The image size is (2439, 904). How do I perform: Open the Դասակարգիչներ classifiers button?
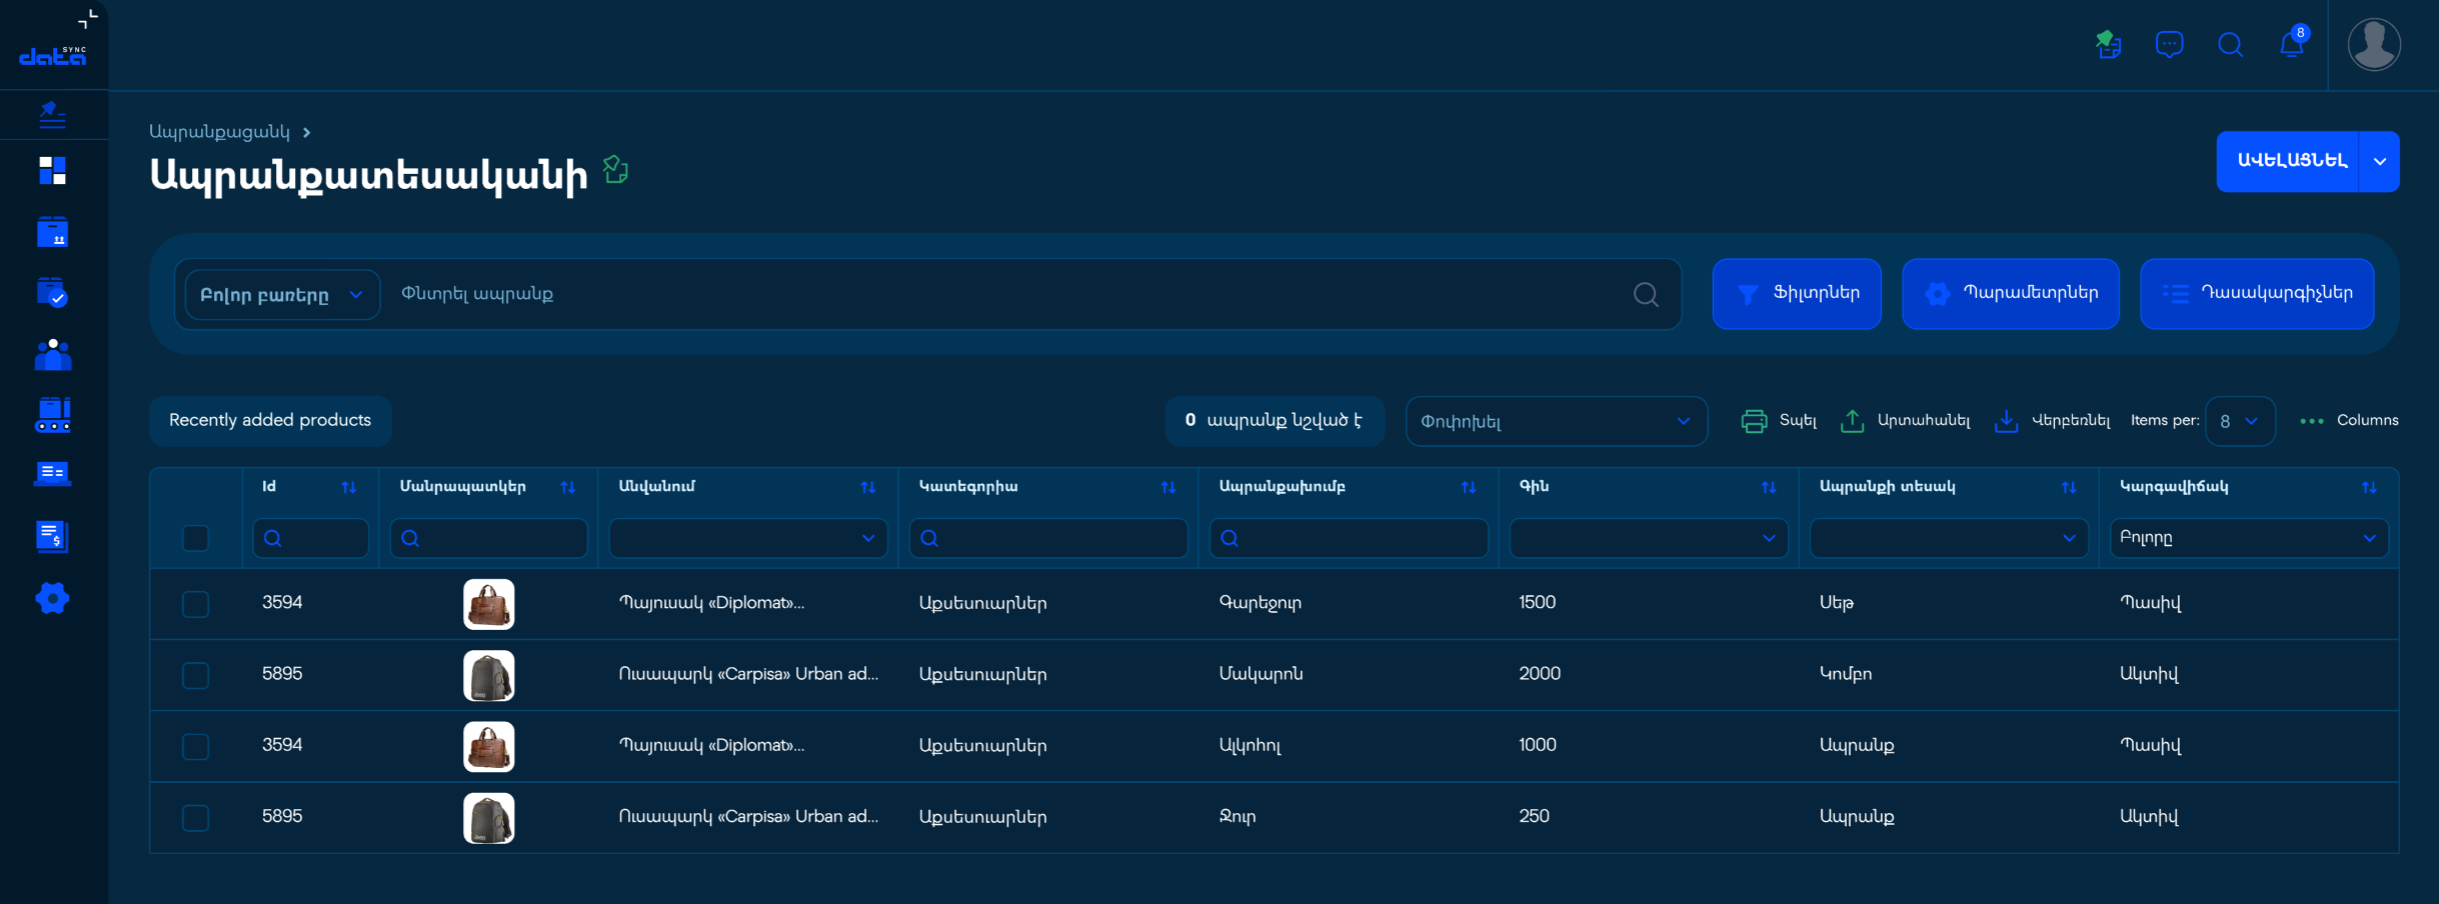[x=2257, y=294]
